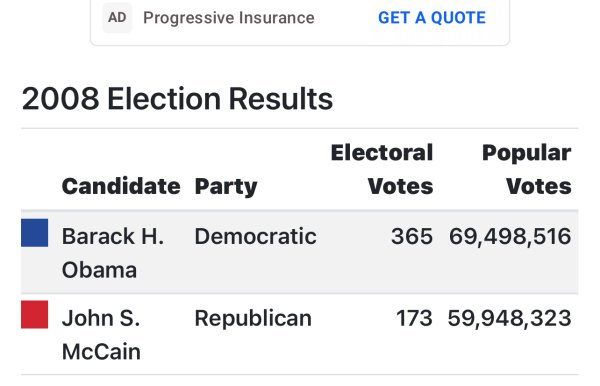Click the Popular Votes column header
Viewport: 600px width, 386px height.
coord(527,169)
